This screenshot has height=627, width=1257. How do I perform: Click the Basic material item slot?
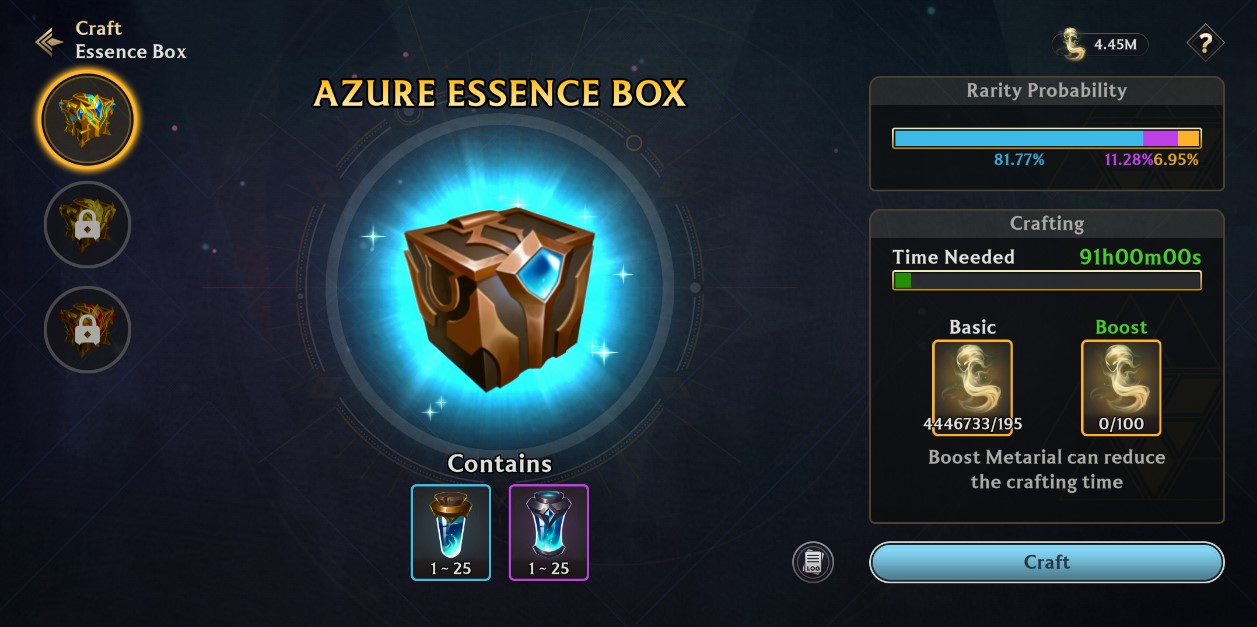point(972,388)
